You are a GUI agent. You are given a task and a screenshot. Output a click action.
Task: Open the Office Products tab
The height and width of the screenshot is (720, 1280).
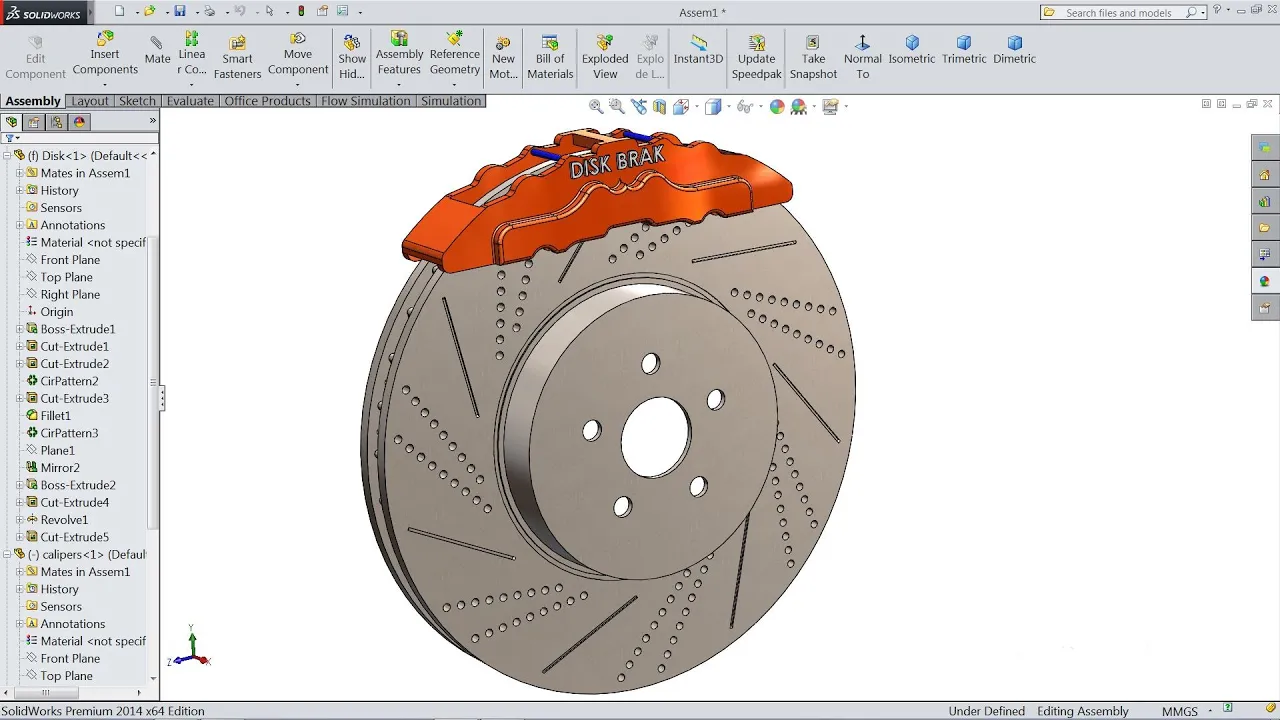coord(267,101)
